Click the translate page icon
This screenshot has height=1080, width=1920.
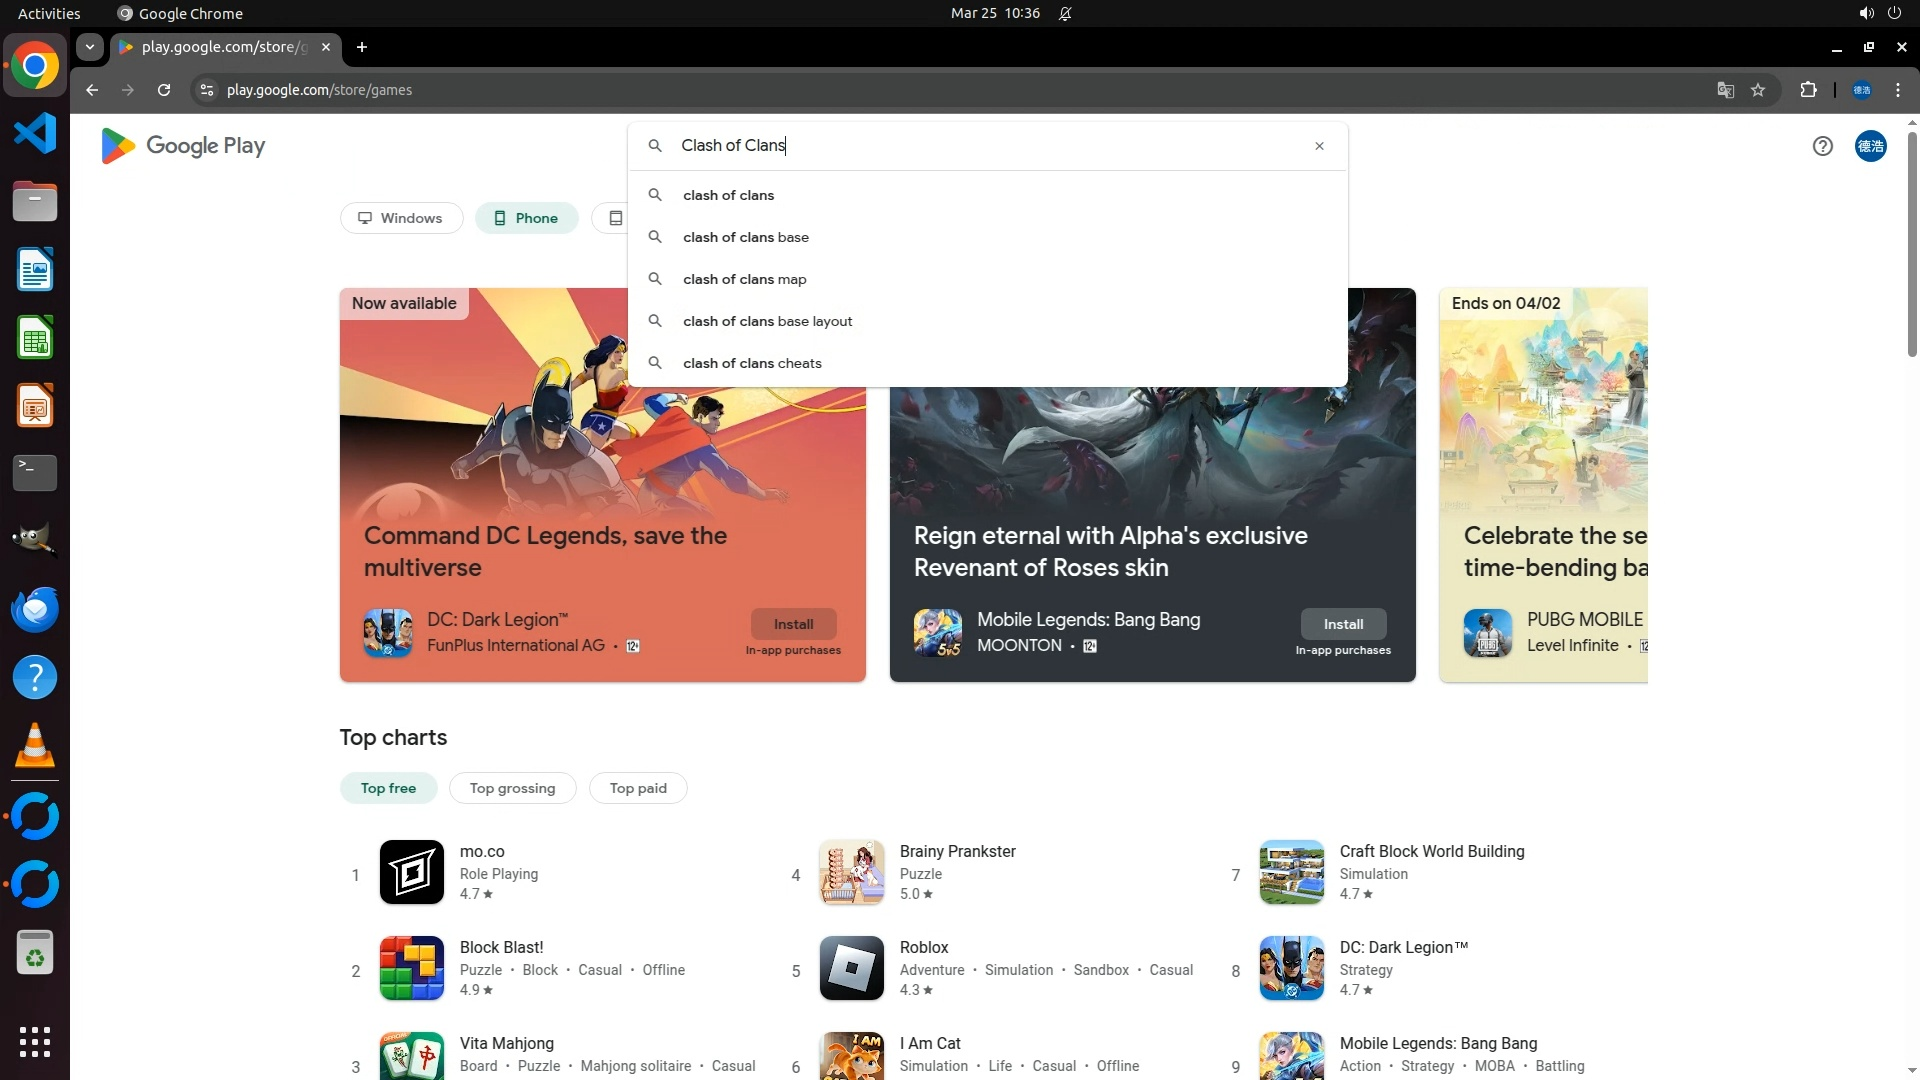tap(1725, 90)
